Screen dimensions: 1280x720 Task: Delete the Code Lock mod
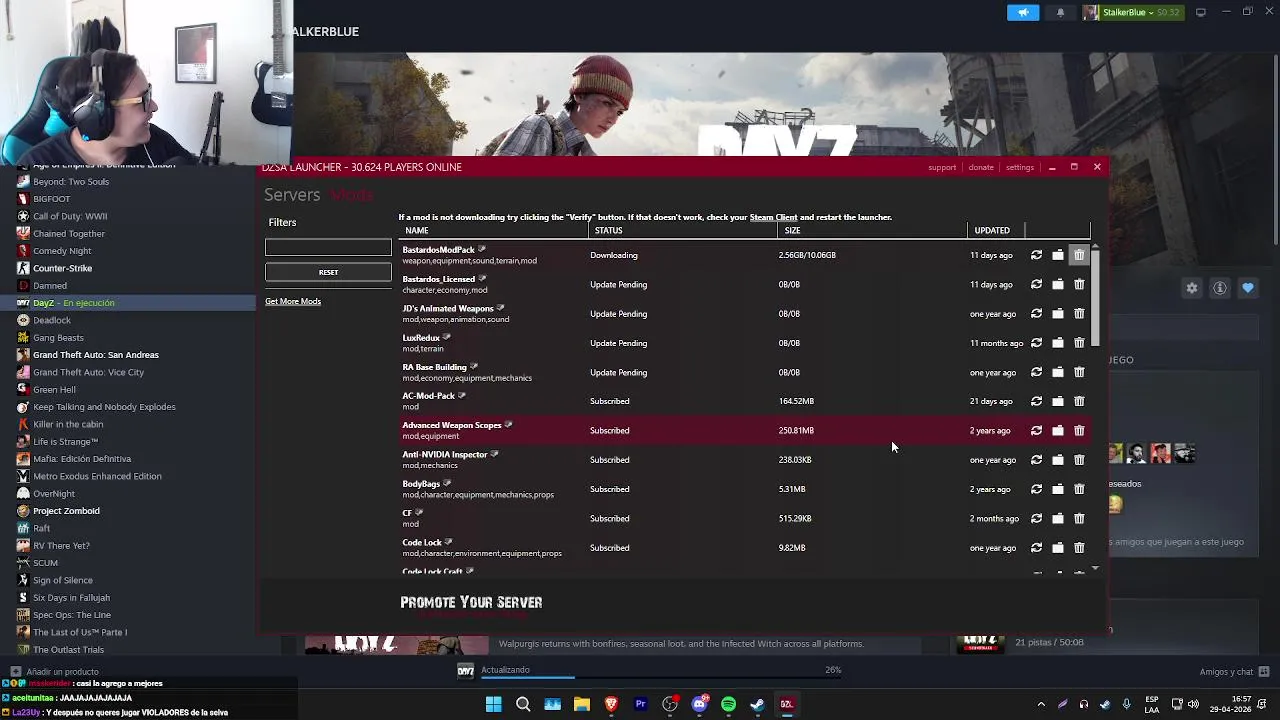click(1079, 548)
